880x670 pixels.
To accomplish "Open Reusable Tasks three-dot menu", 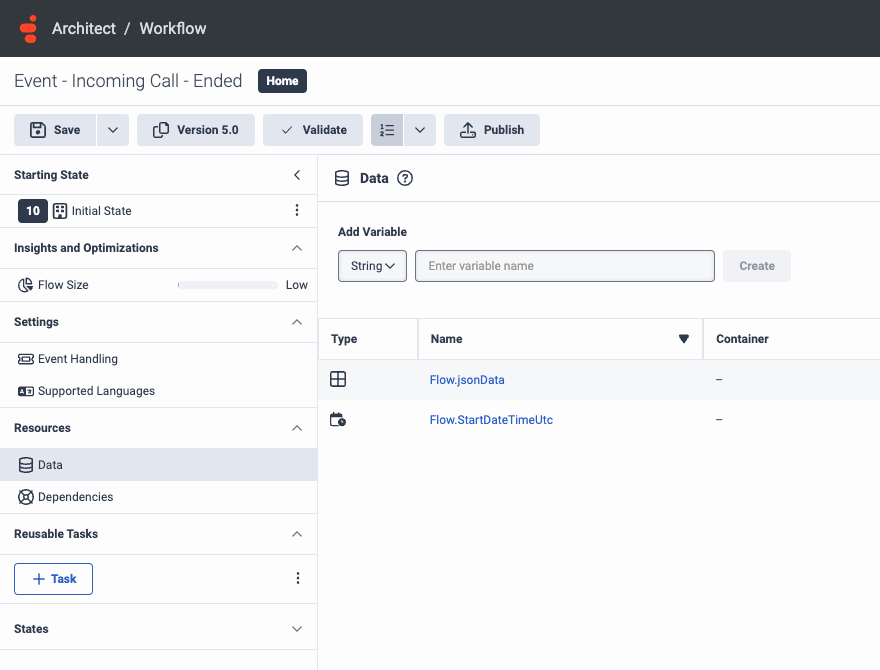I will [296, 578].
